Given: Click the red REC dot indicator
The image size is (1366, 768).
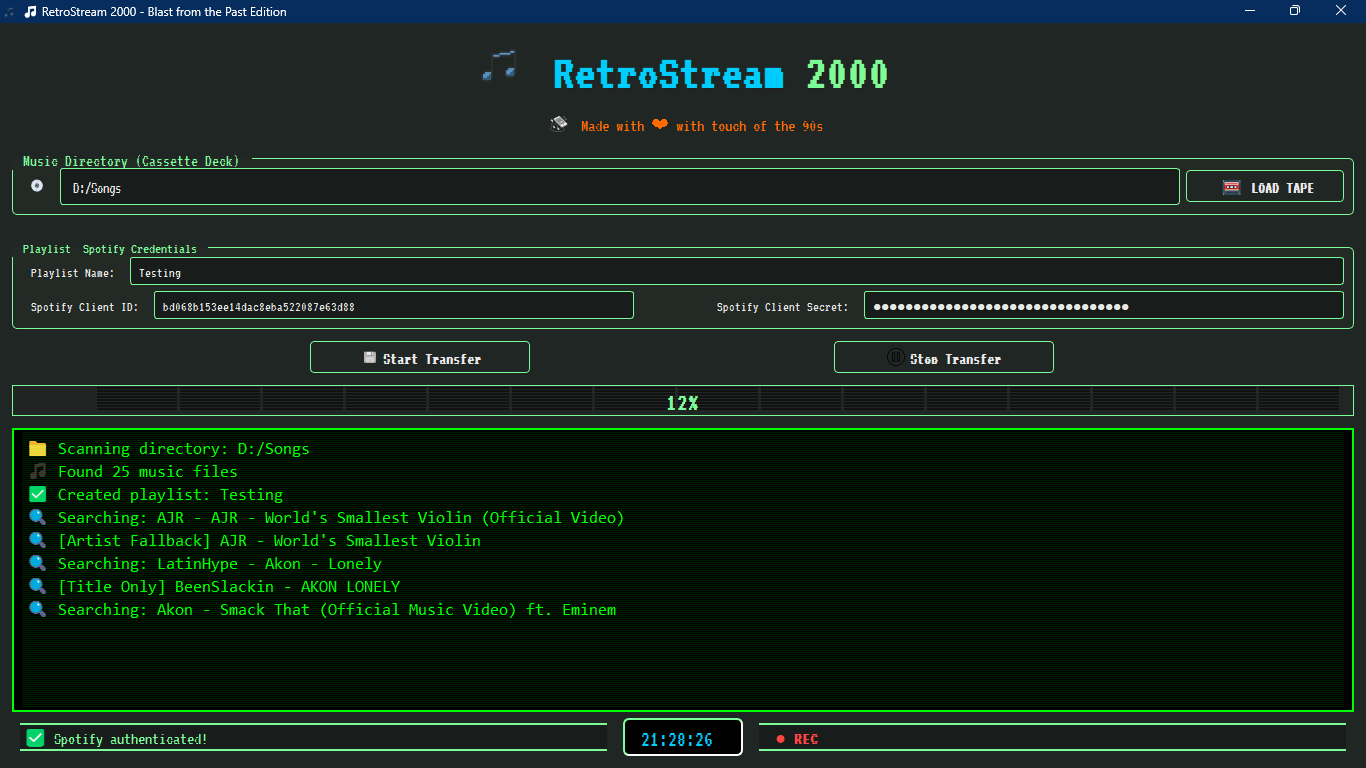Looking at the screenshot, I should [x=781, y=739].
